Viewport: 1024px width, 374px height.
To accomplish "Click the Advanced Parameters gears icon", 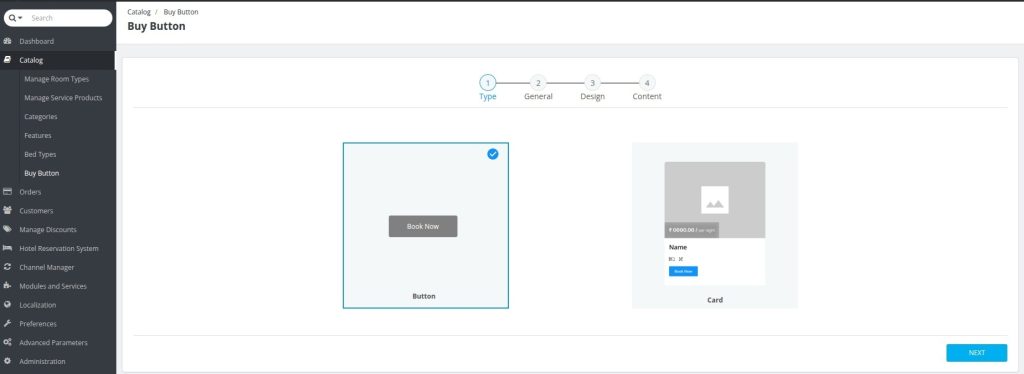I will [x=8, y=343].
